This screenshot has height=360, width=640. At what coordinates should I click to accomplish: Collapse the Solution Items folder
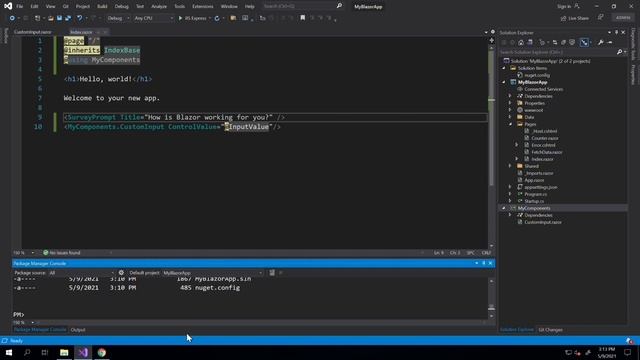[x=504, y=68]
